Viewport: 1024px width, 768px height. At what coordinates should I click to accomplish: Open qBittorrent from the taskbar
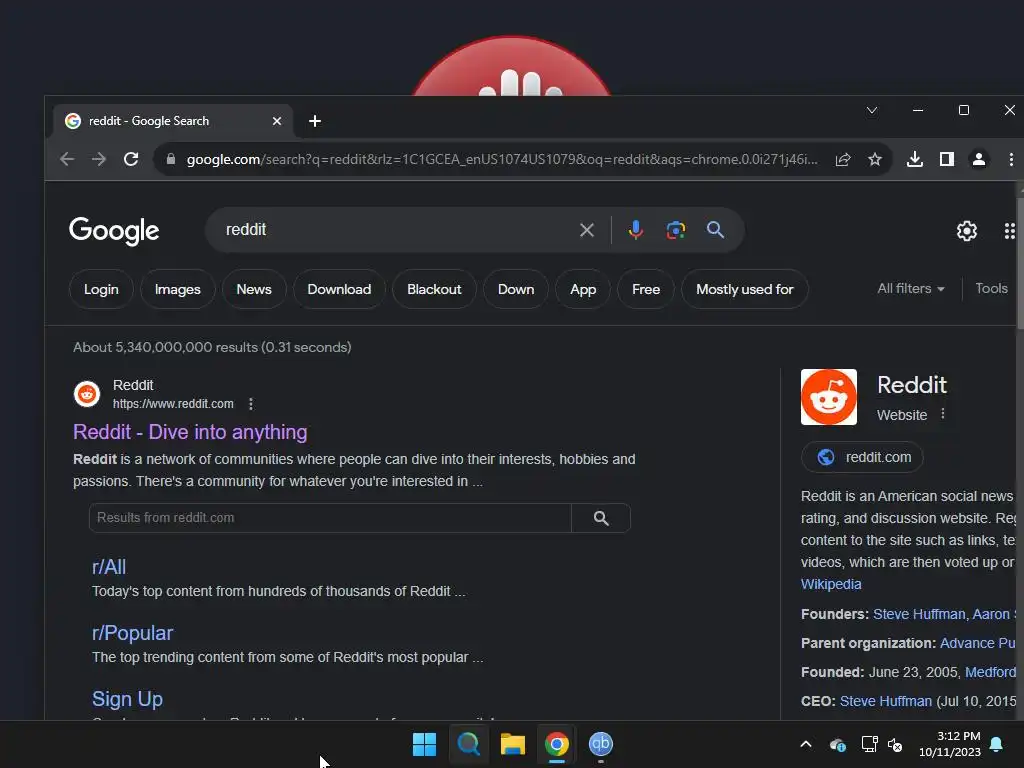click(601, 744)
